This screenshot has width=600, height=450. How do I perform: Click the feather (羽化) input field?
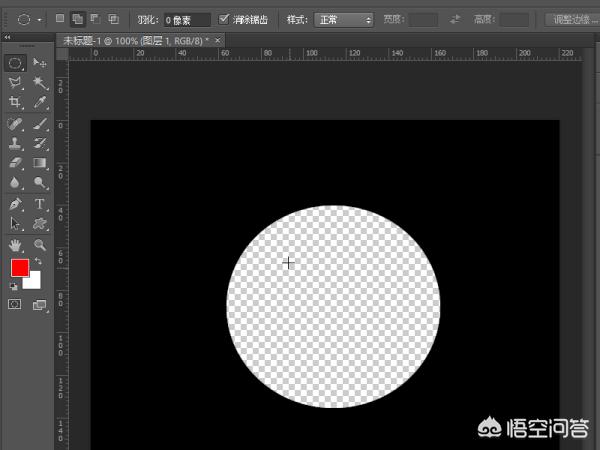tap(186, 19)
